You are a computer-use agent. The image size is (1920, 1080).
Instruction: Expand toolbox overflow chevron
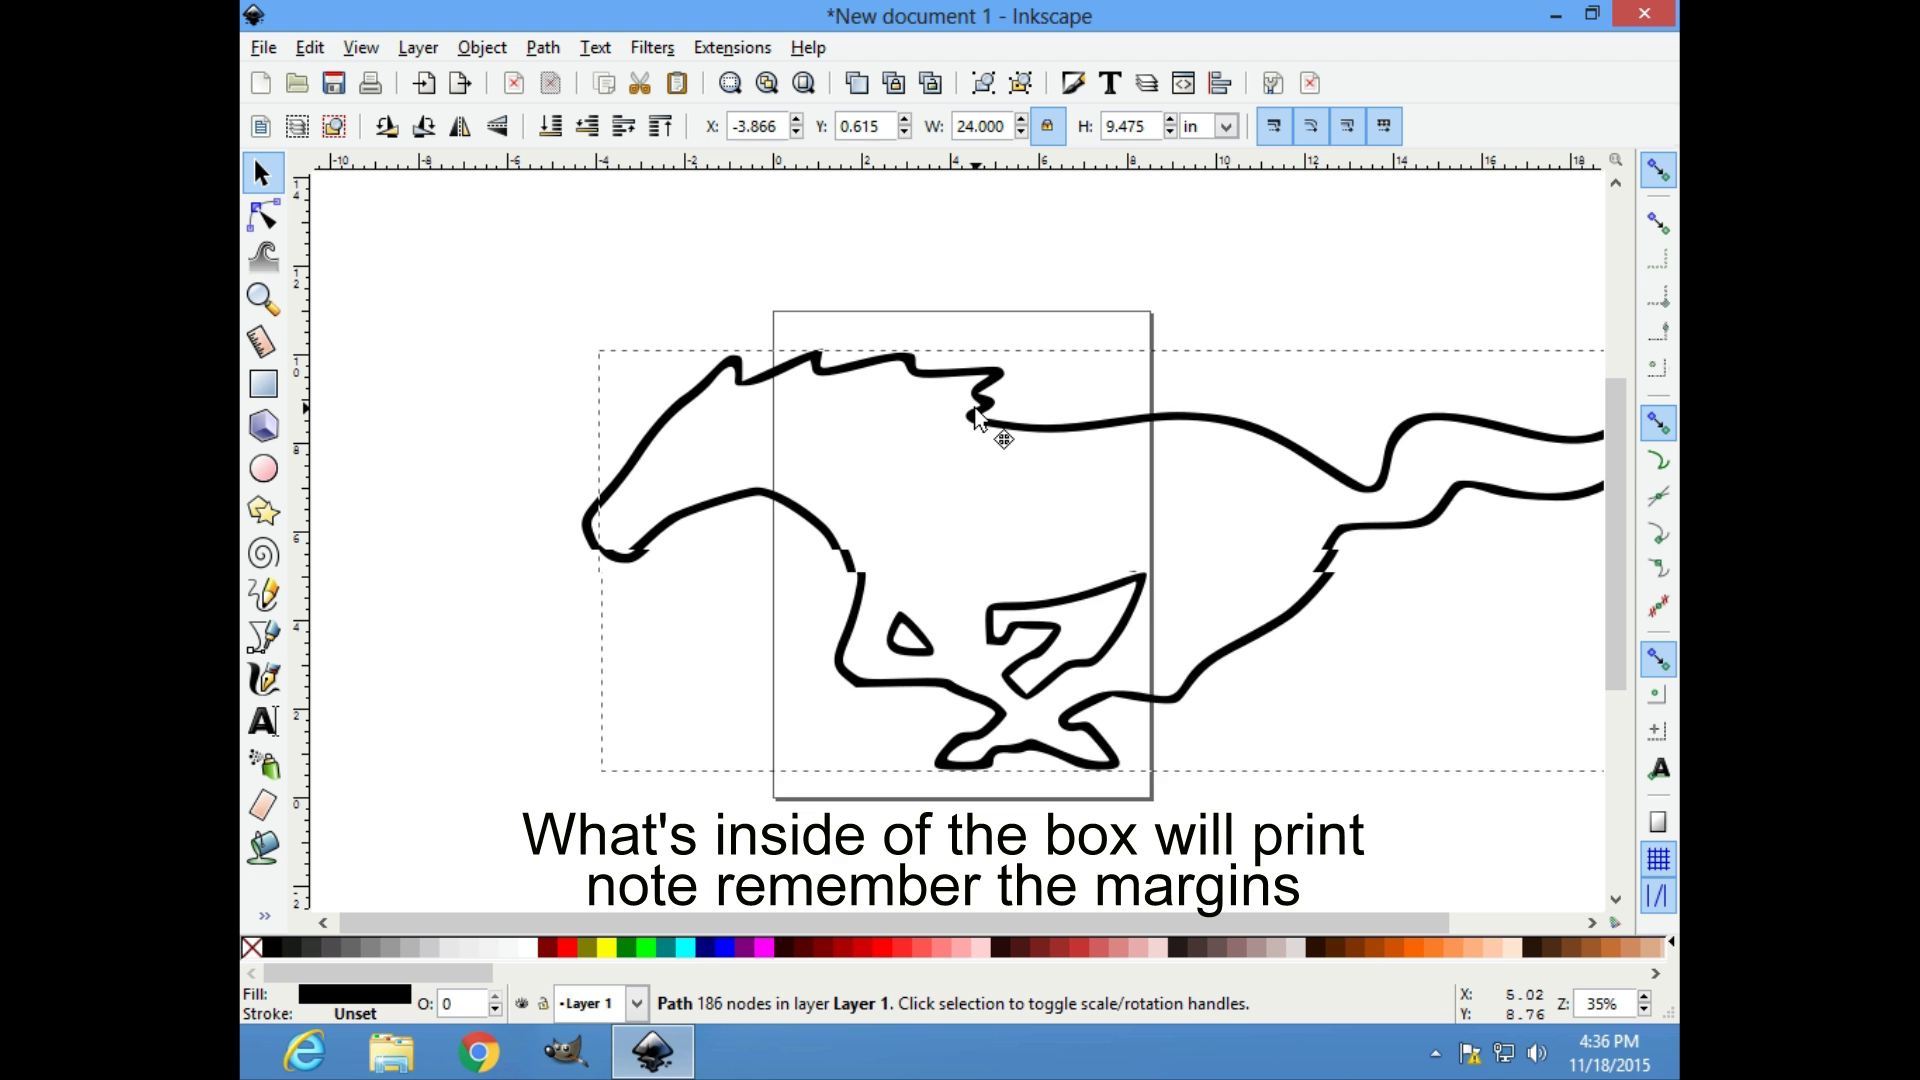264,915
